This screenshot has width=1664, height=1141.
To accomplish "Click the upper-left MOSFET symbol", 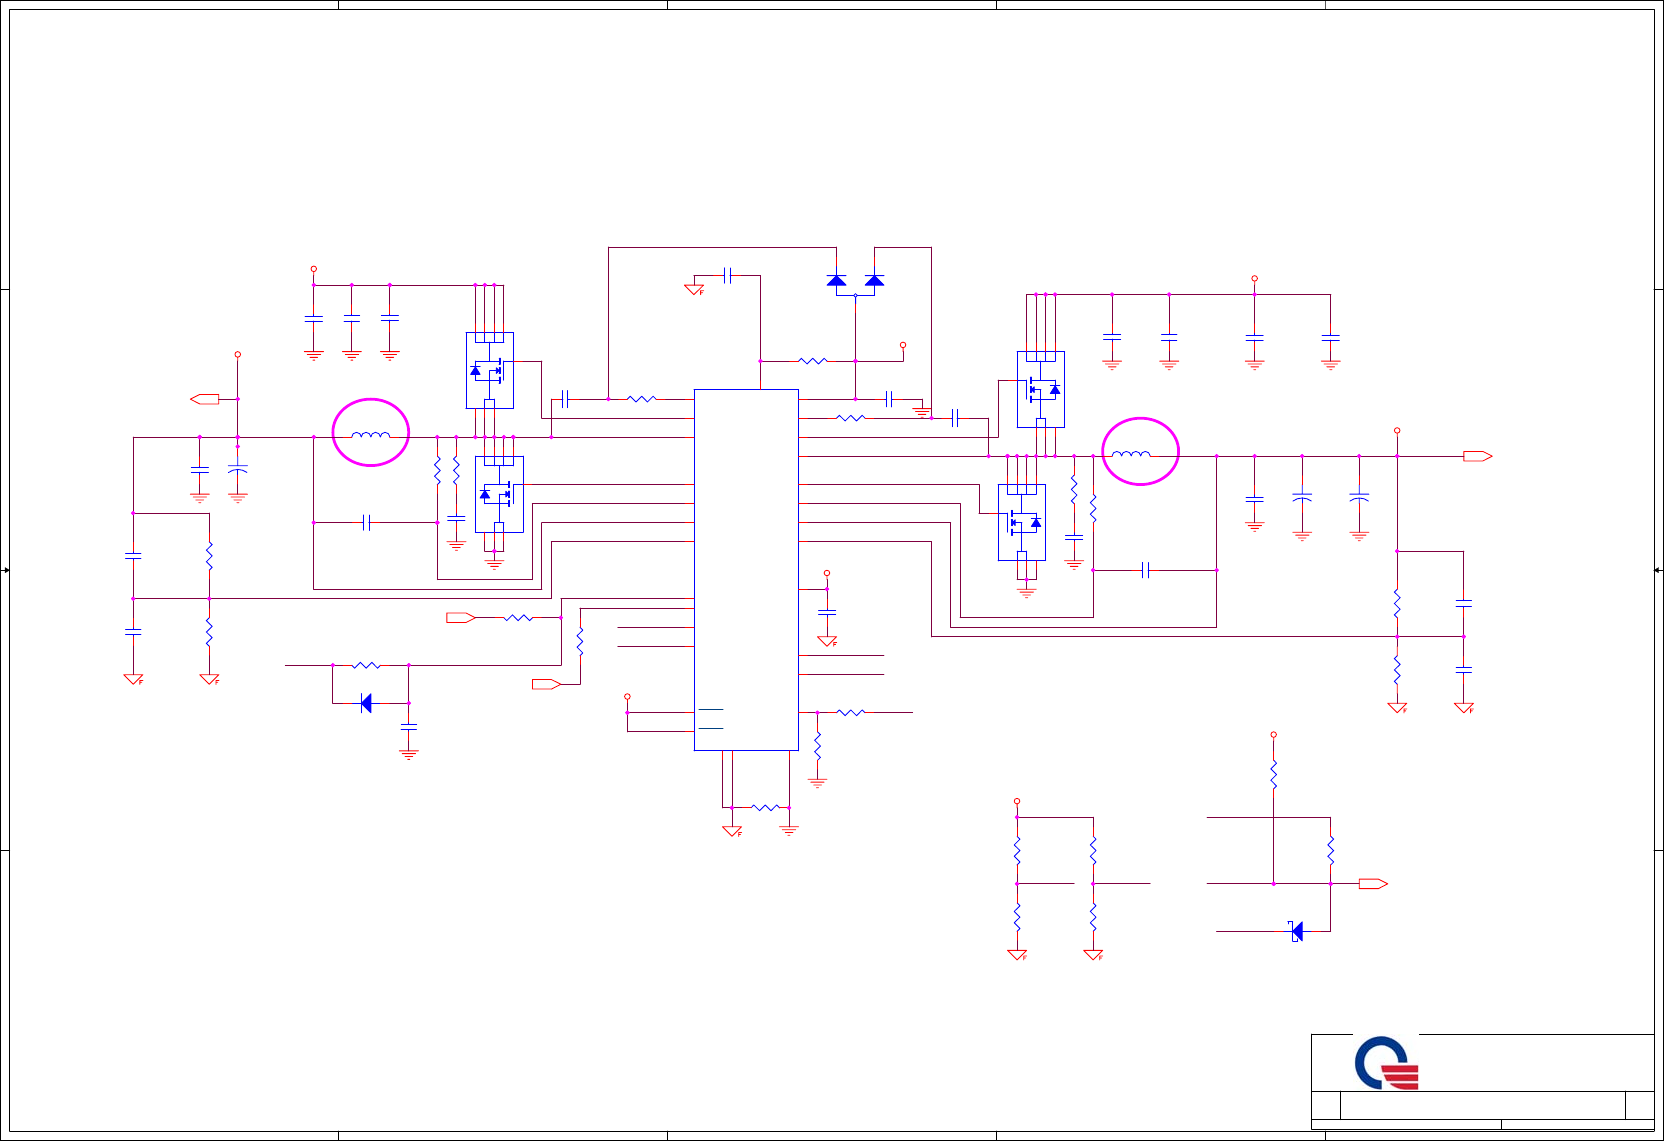I will coord(490,370).
